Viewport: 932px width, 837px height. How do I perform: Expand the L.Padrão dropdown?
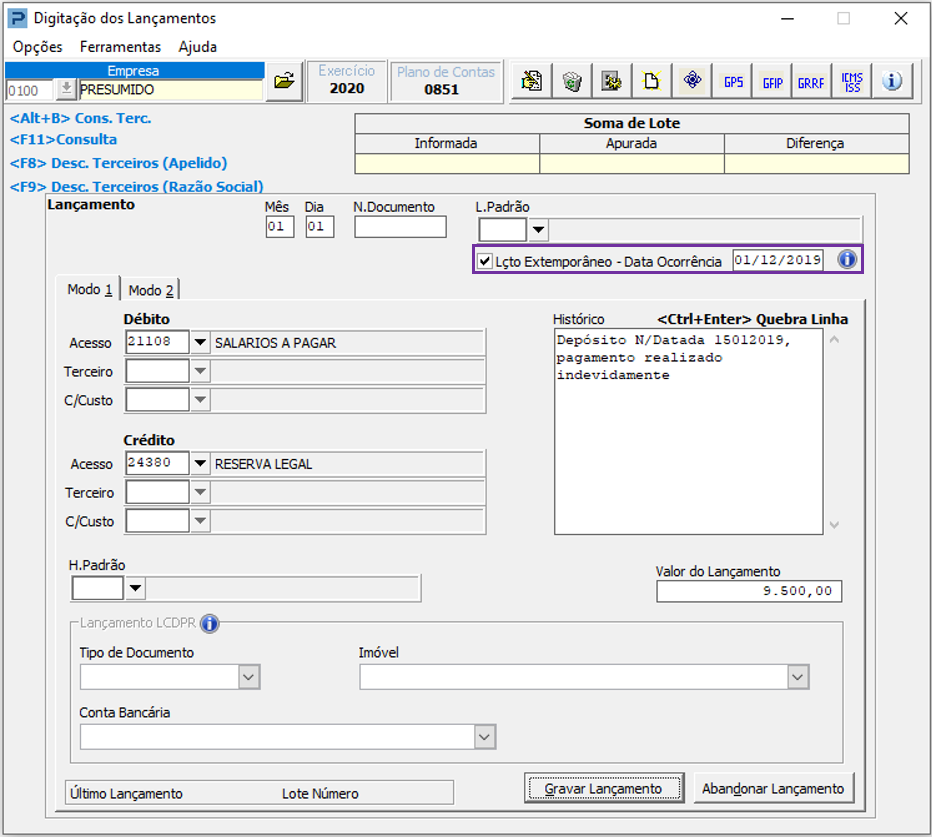pyautogui.click(x=539, y=229)
